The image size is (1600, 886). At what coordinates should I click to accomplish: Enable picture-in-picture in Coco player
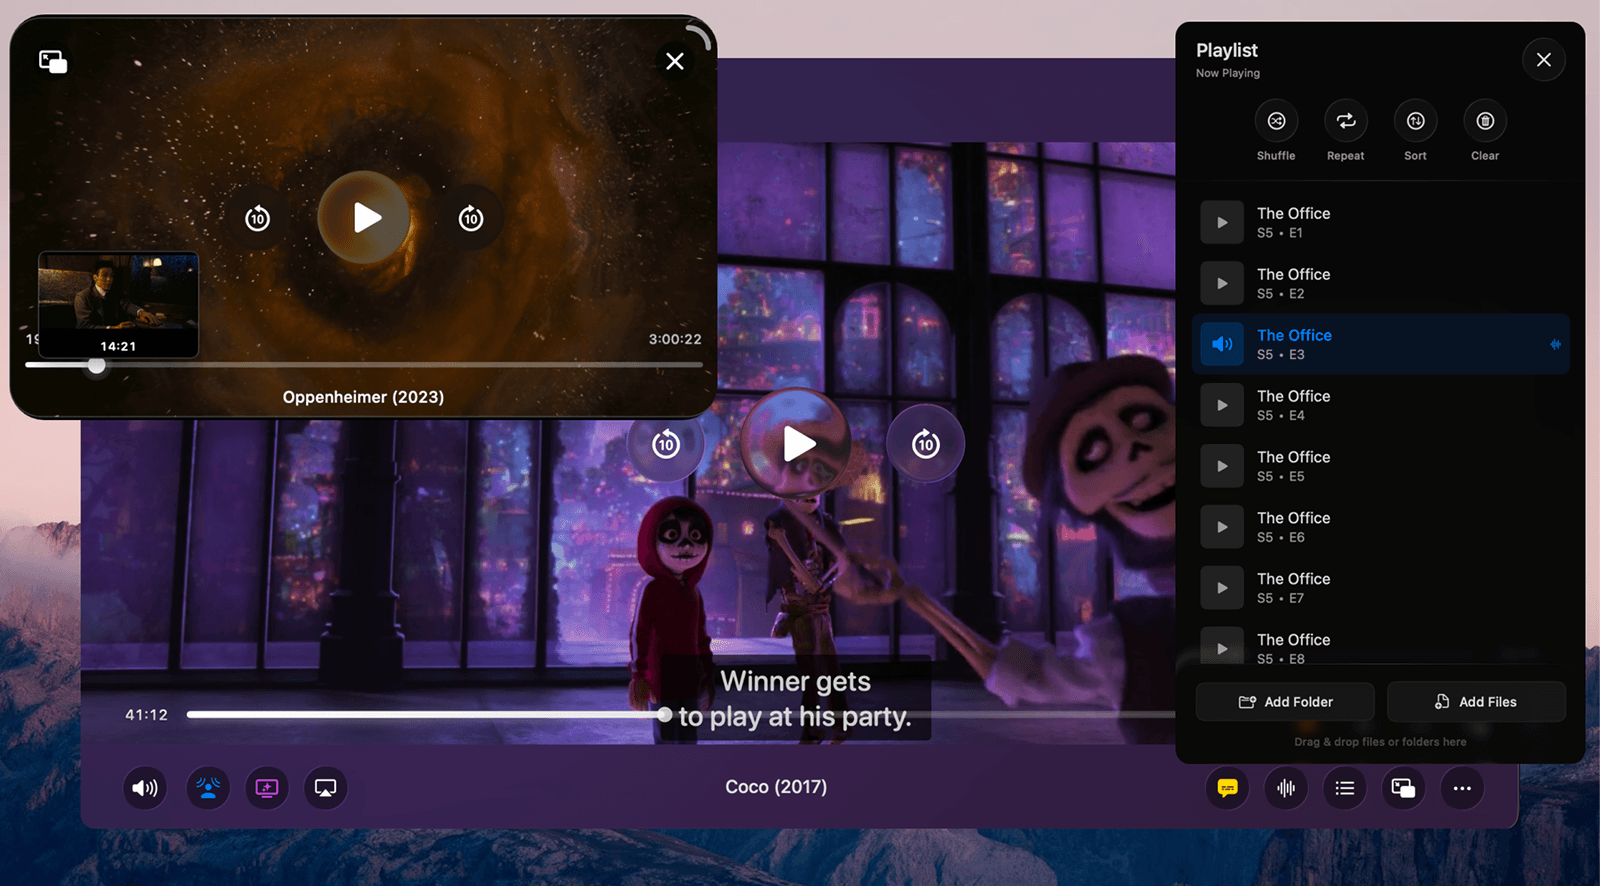pyautogui.click(x=1403, y=788)
